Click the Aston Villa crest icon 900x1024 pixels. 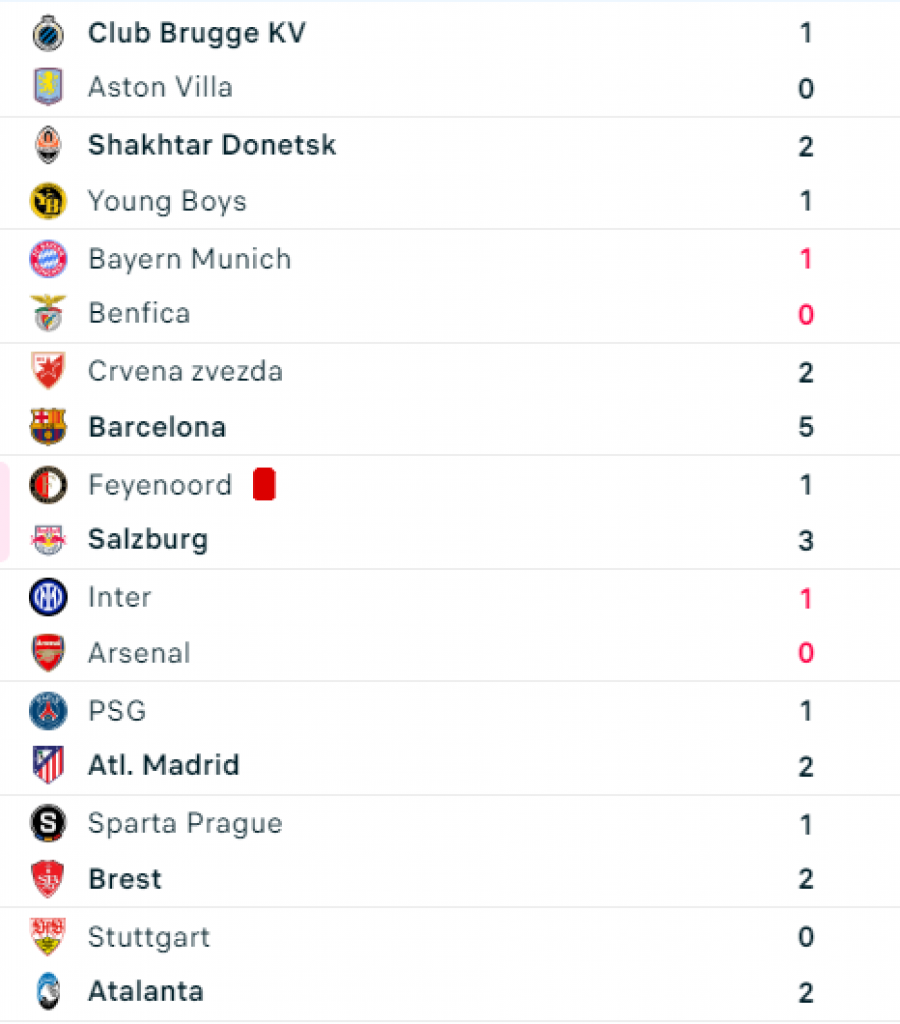tap(48, 87)
